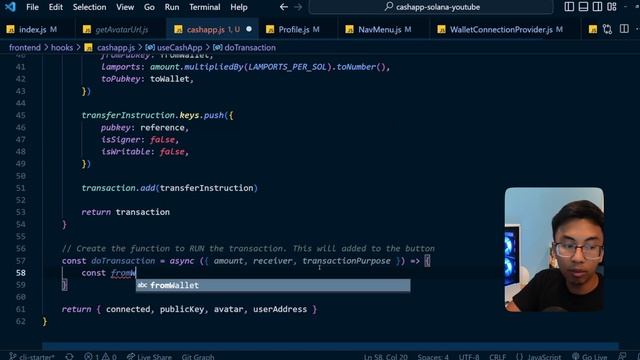
Task: Accept the fromWallet autocomplete suggestion
Action: point(273,285)
